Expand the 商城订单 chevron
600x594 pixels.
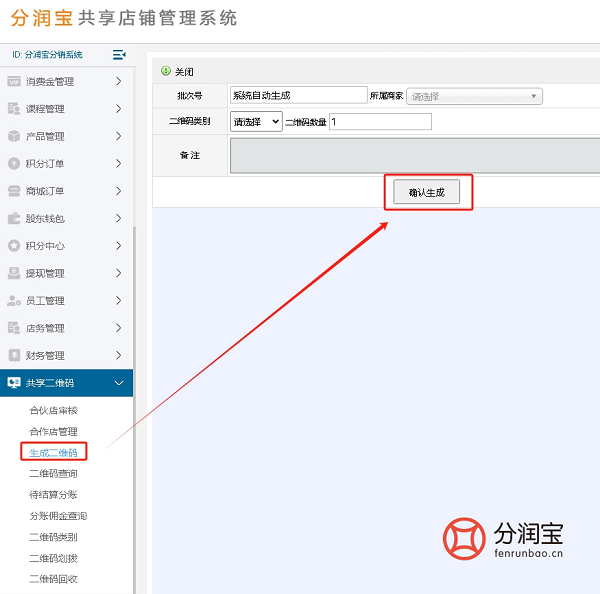click(119, 191)
